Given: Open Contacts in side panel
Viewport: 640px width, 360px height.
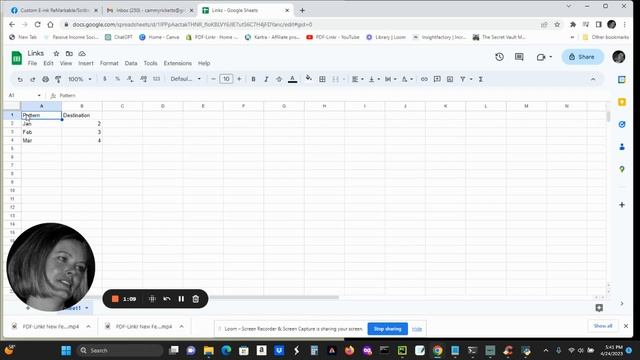Looking at the screenshot, I should tap(622, 147).
